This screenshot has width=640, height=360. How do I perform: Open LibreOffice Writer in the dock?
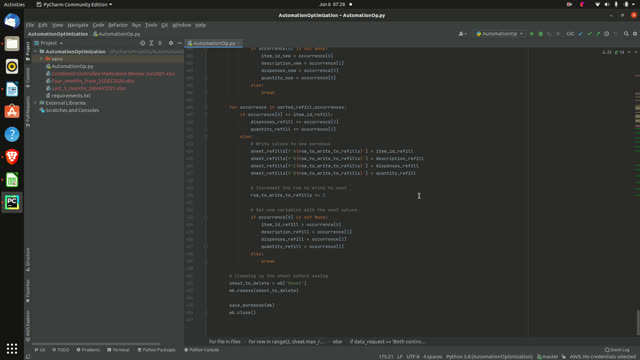(12, 89)
